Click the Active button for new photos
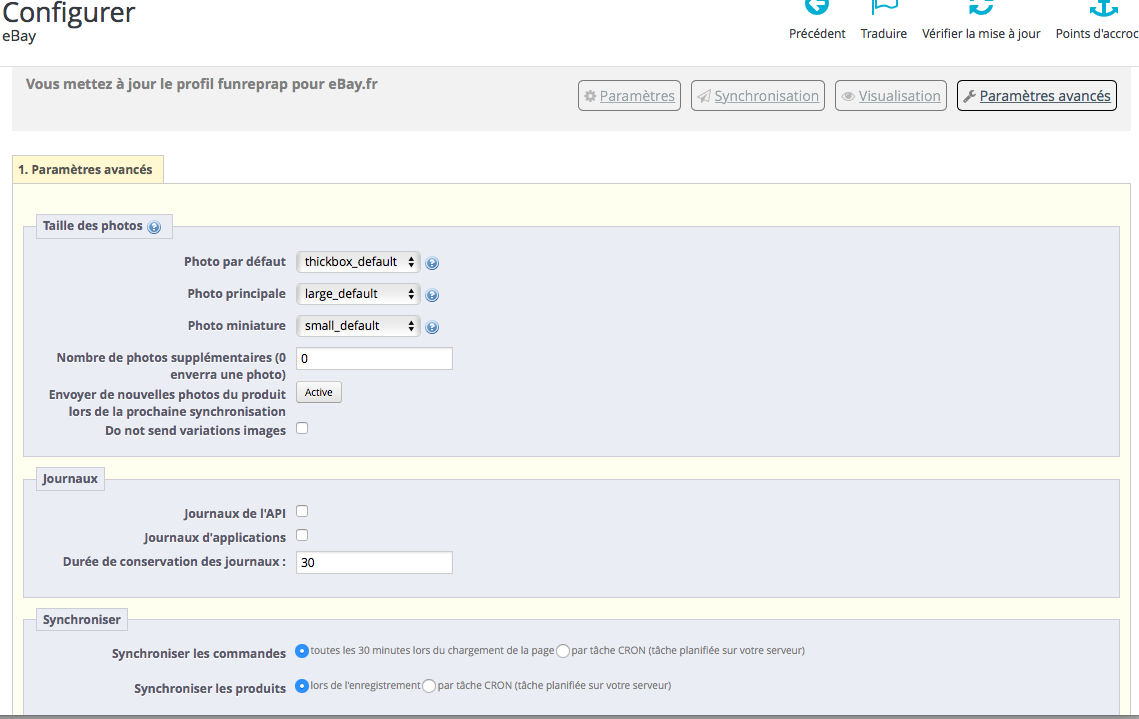Image resolution: width=1139 pixels, height=719 pixels. tap(319, 393)
